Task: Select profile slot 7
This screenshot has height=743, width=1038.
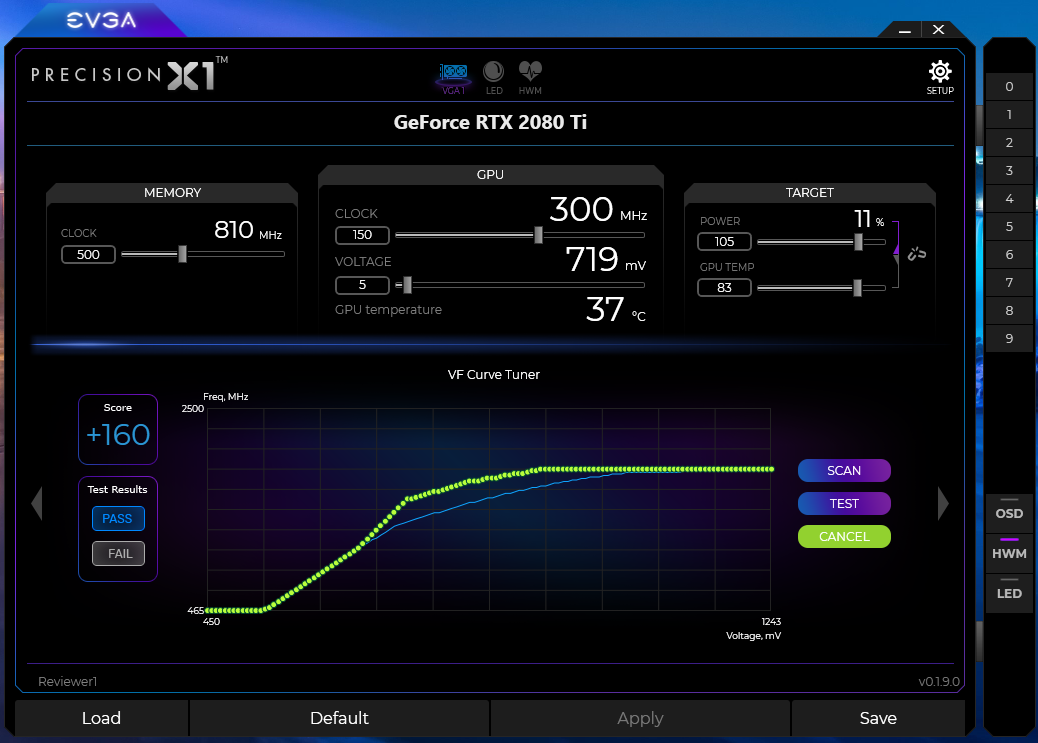Action: (x=1009, y=282)
